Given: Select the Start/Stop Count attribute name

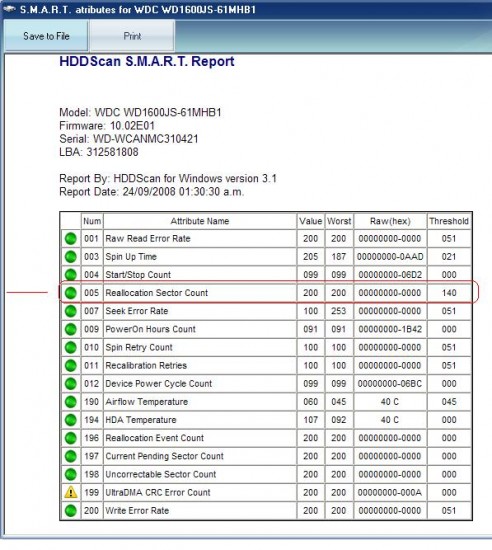Looking at the screenshot, I should pyautogui.click(x=138, y=275).
